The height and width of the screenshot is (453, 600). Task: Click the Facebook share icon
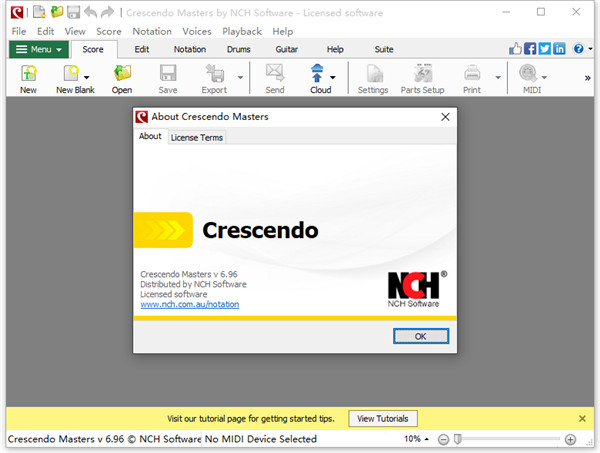(x=530, y=48)
